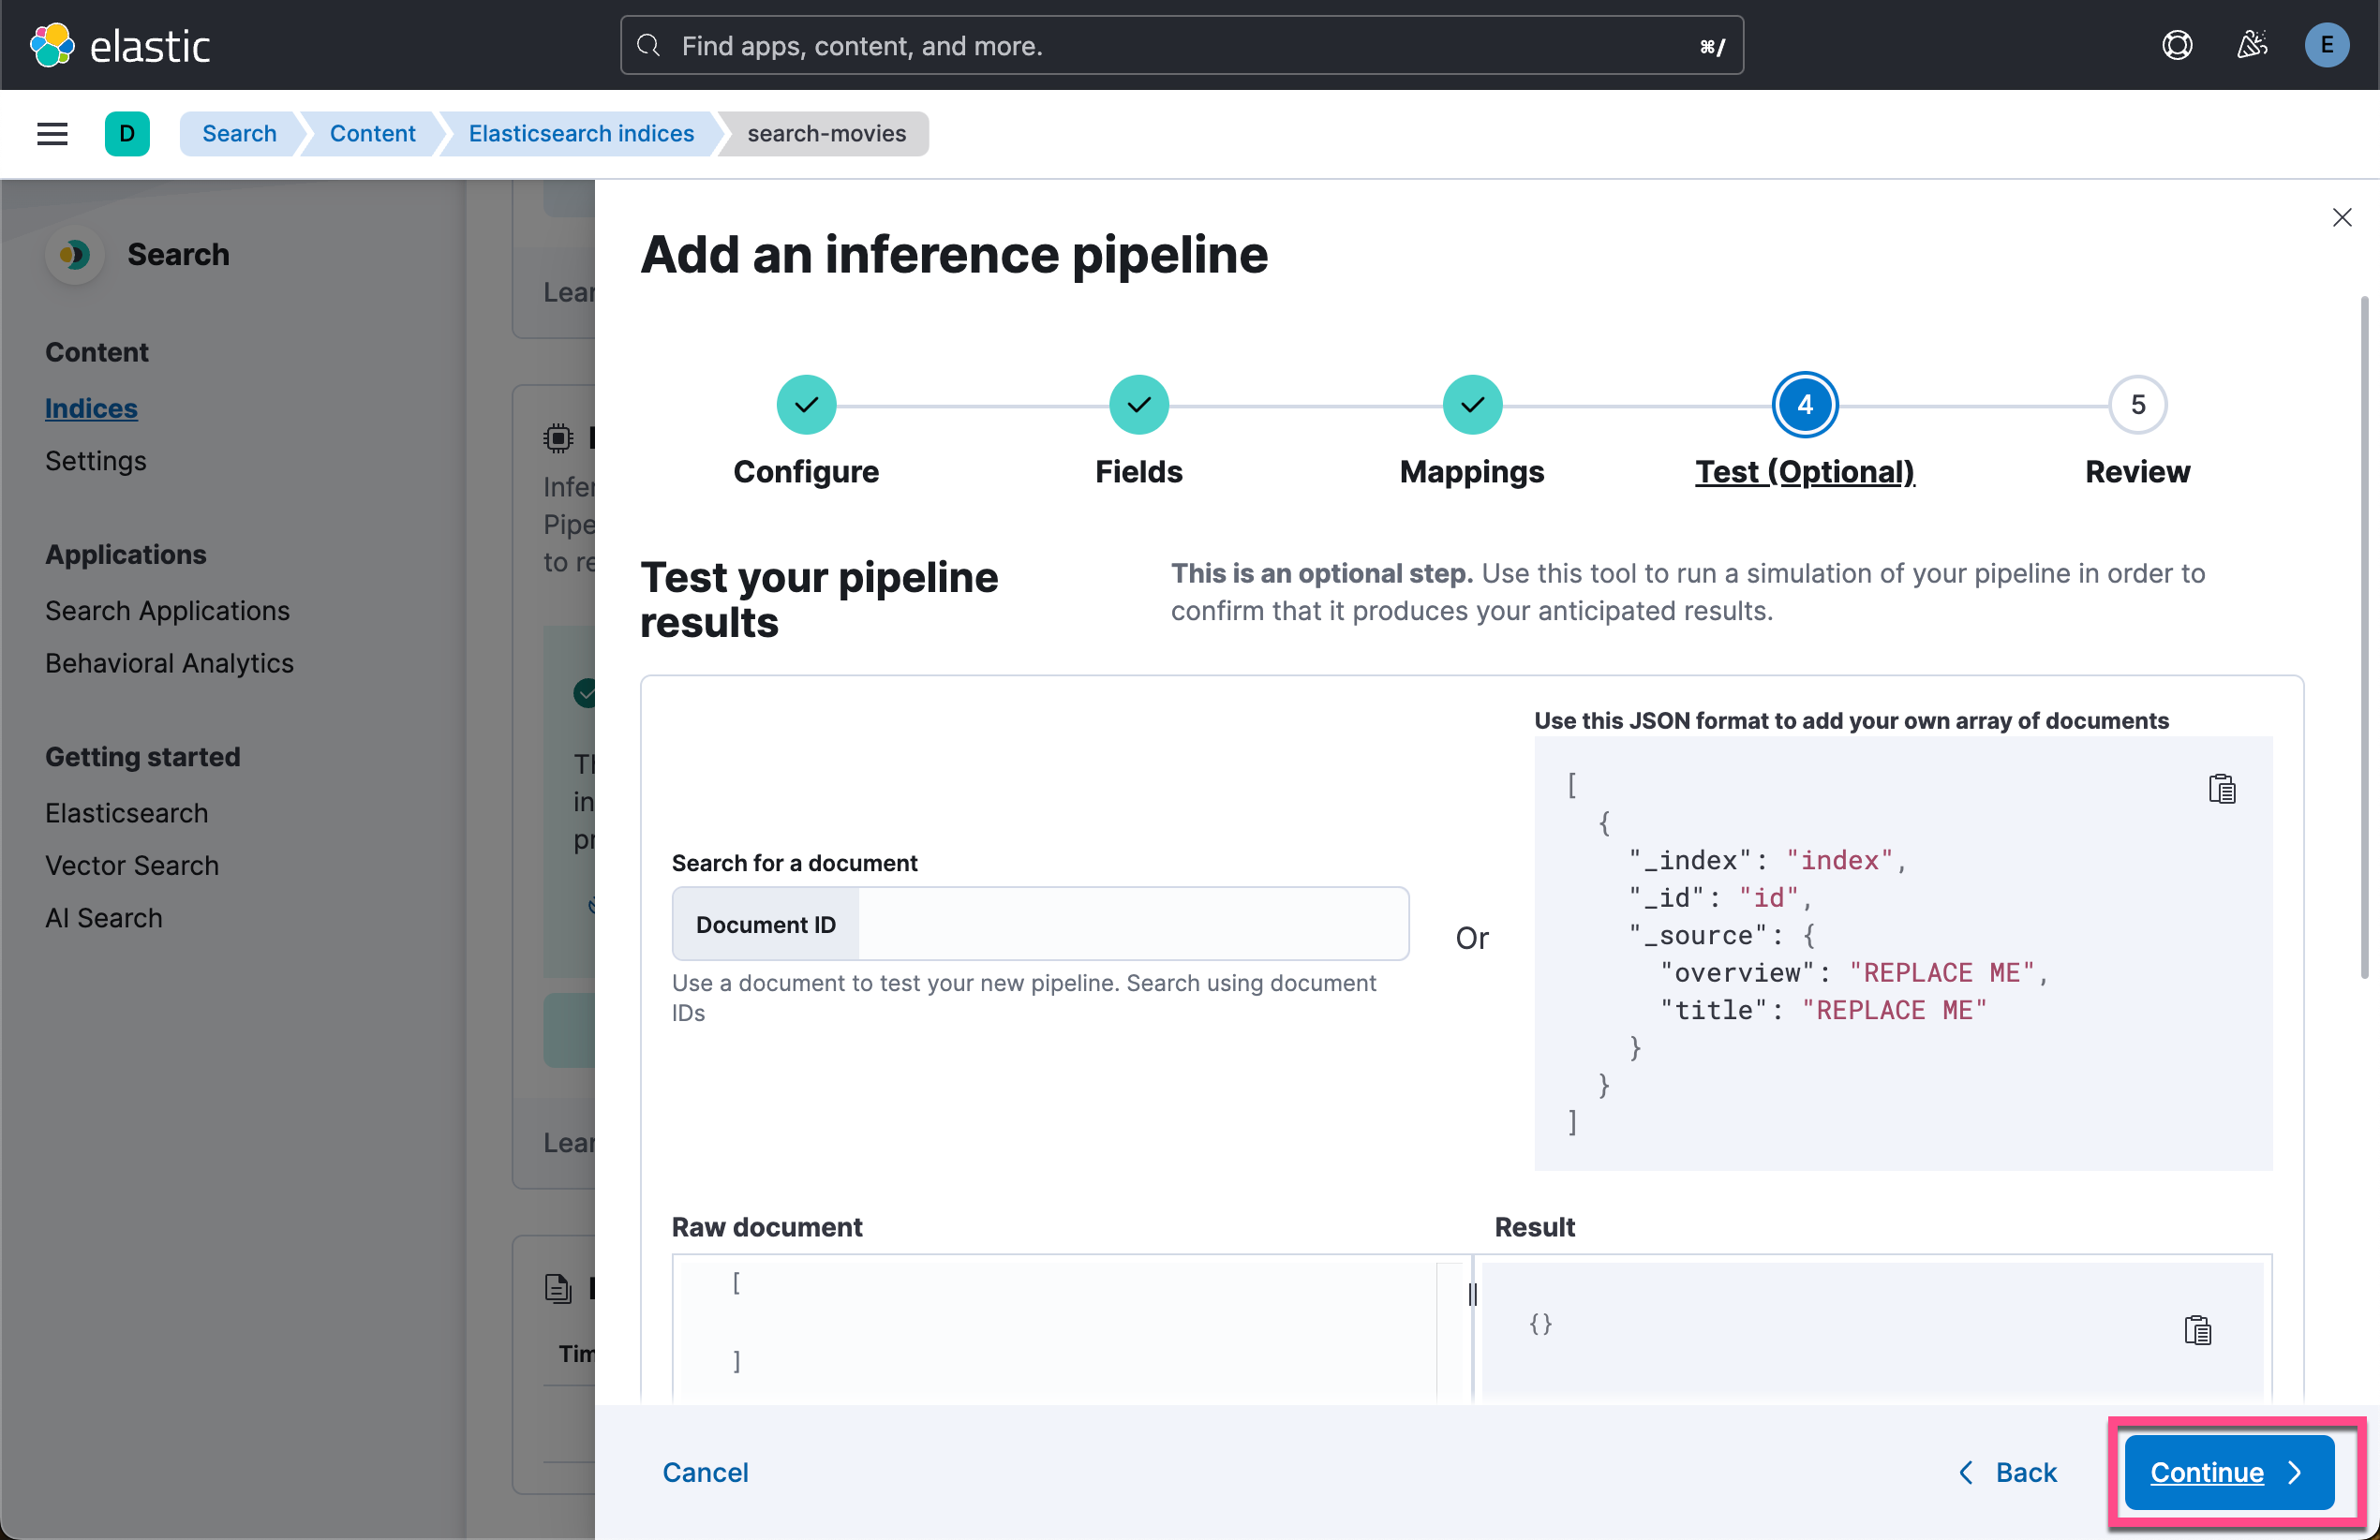The image size is (2380, 1540).
Task: Copy the Result output with the clipboard icon
Action: click(2197, 1330)
